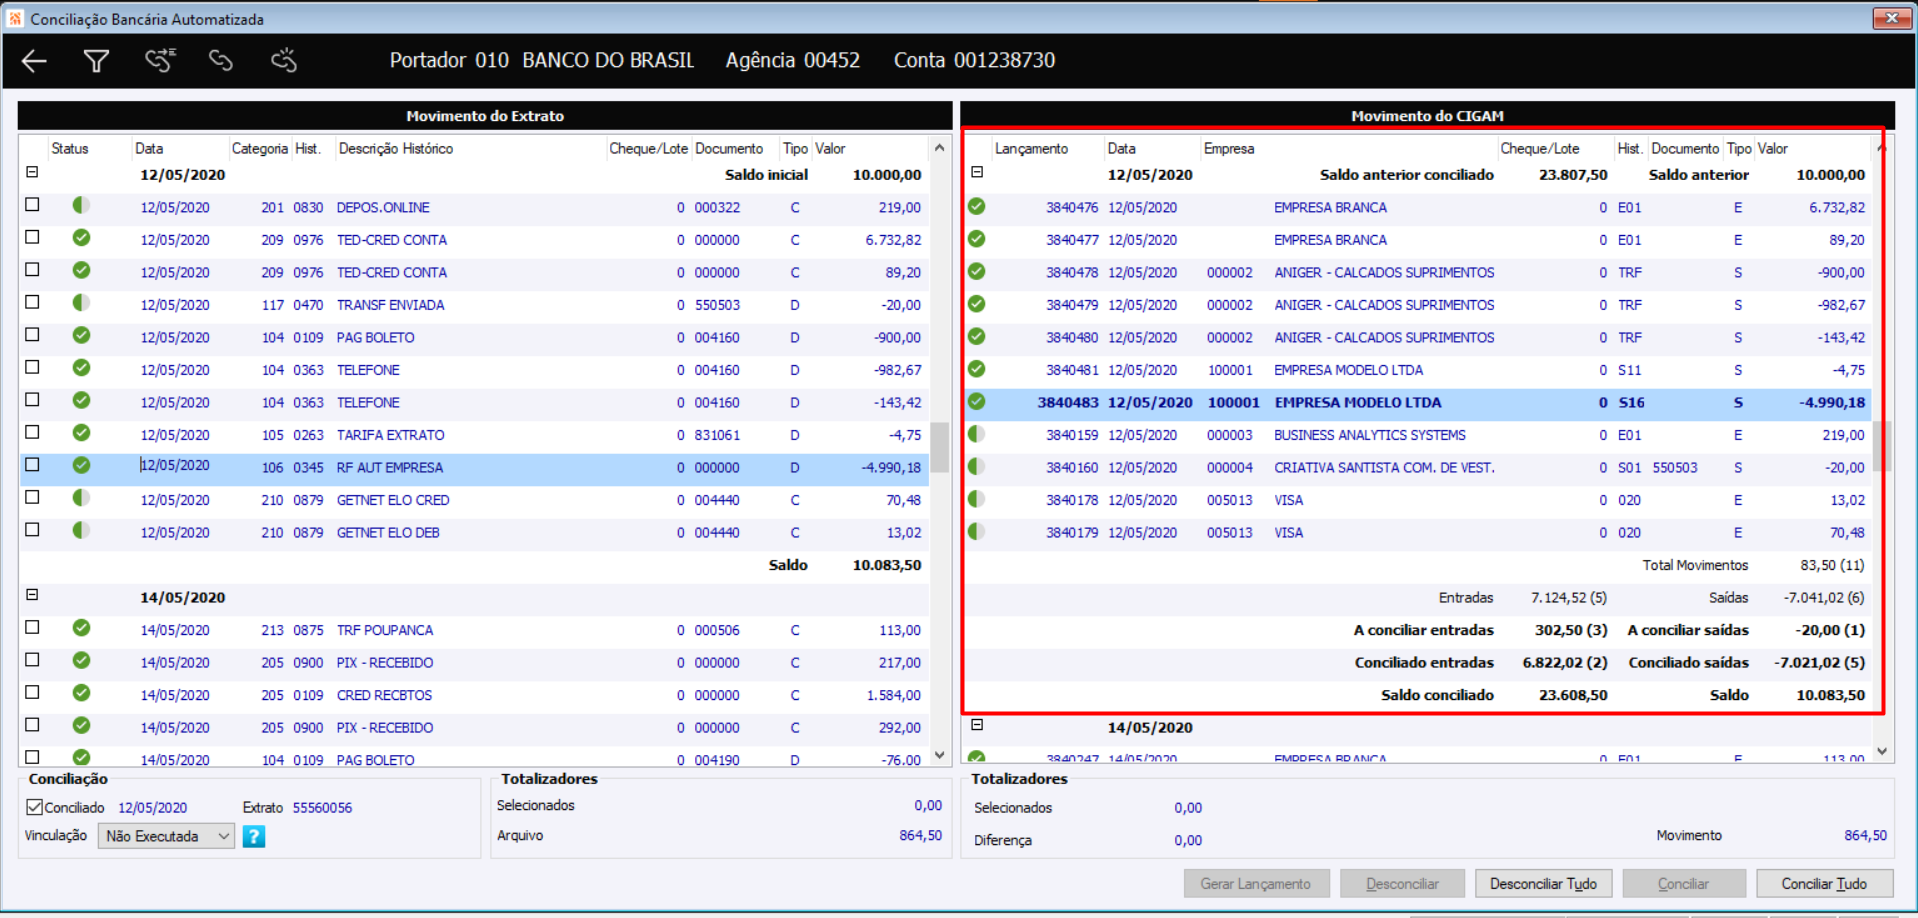The width and height of the screenshot is (1918, 918).
Task: Click the status icon of lançamento 3840478
Action: pyautogui.click(x=976, y=271)
